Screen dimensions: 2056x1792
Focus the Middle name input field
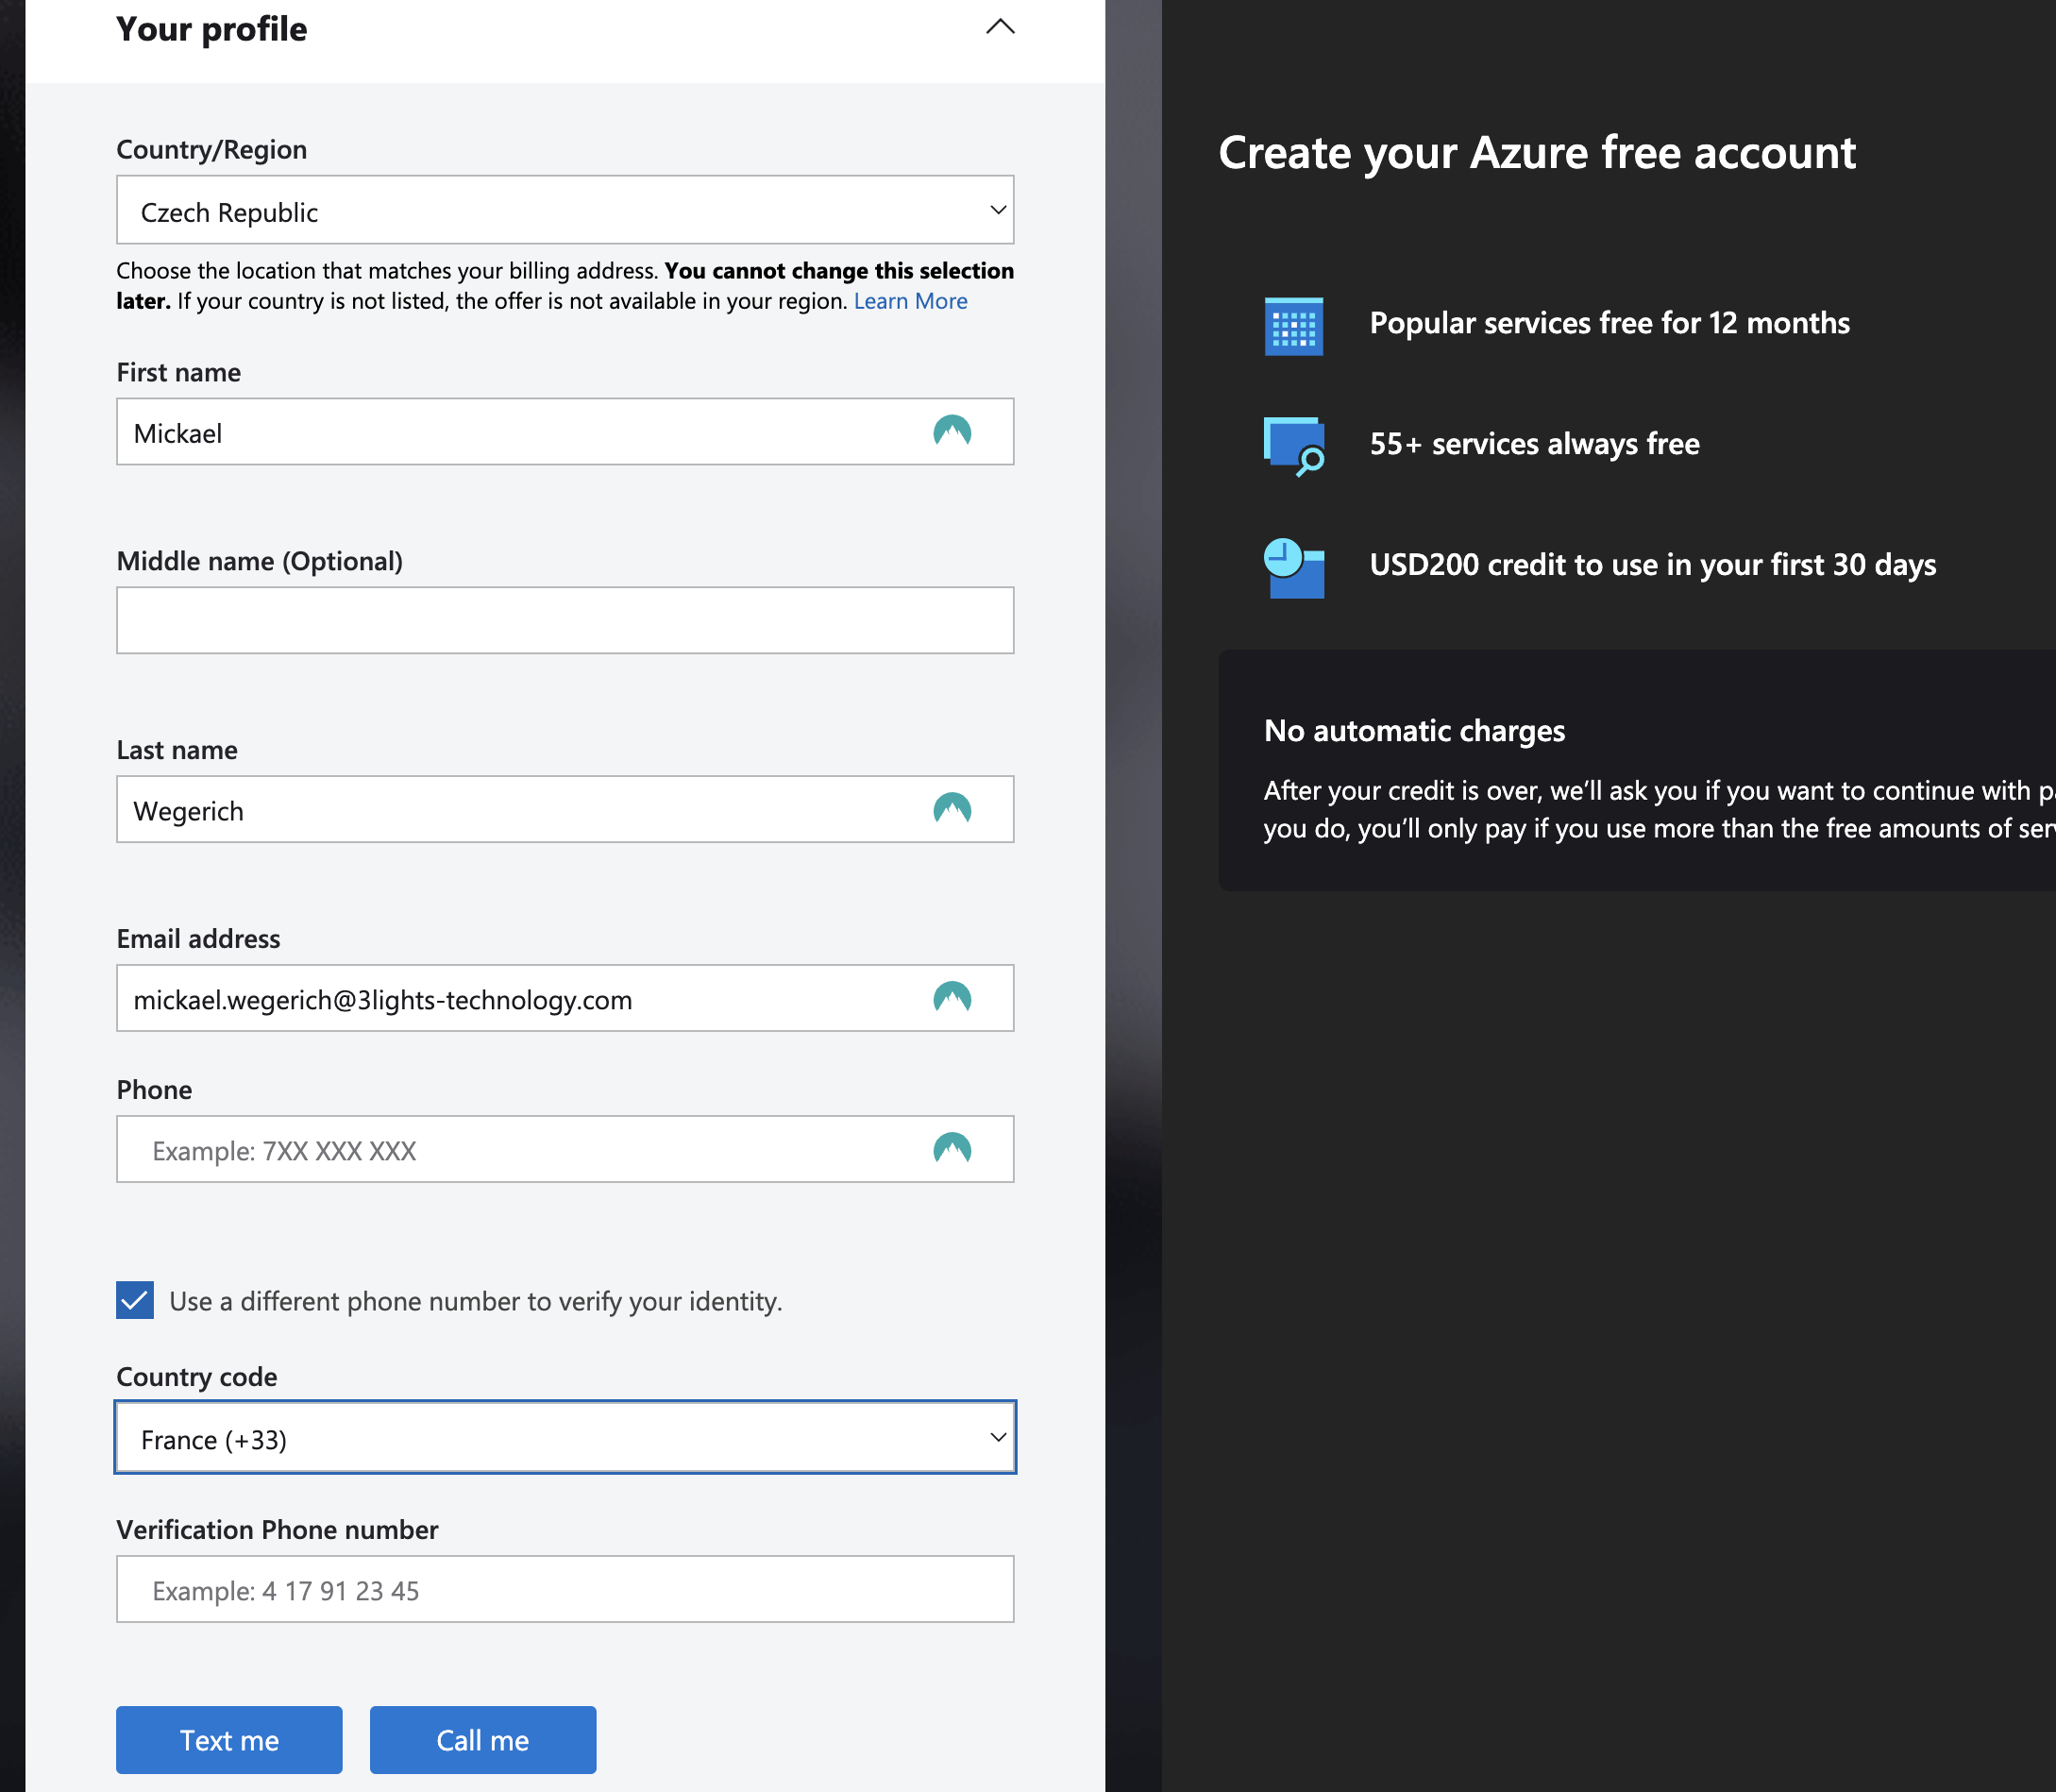click(565, 620)
